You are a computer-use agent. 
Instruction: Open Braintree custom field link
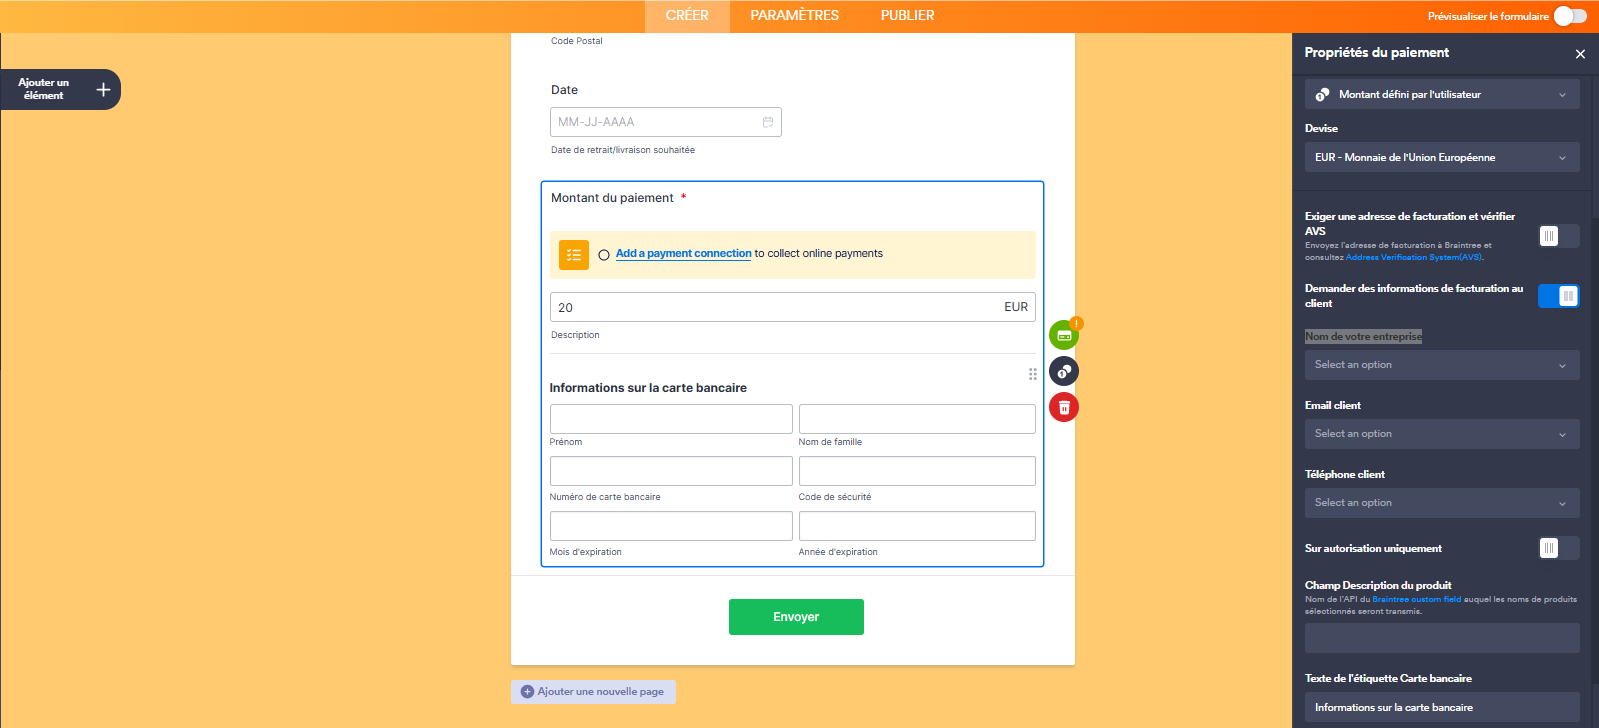click(x=1416, y=600)
